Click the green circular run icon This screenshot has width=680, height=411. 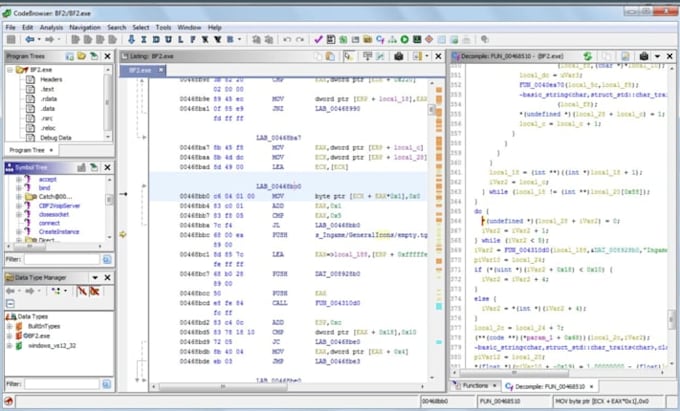405,39
